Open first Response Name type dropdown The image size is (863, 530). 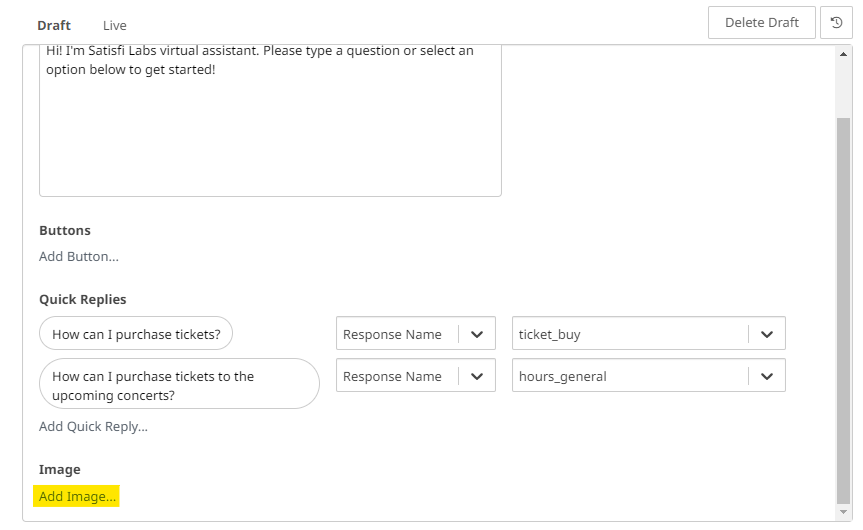[397, 335]
